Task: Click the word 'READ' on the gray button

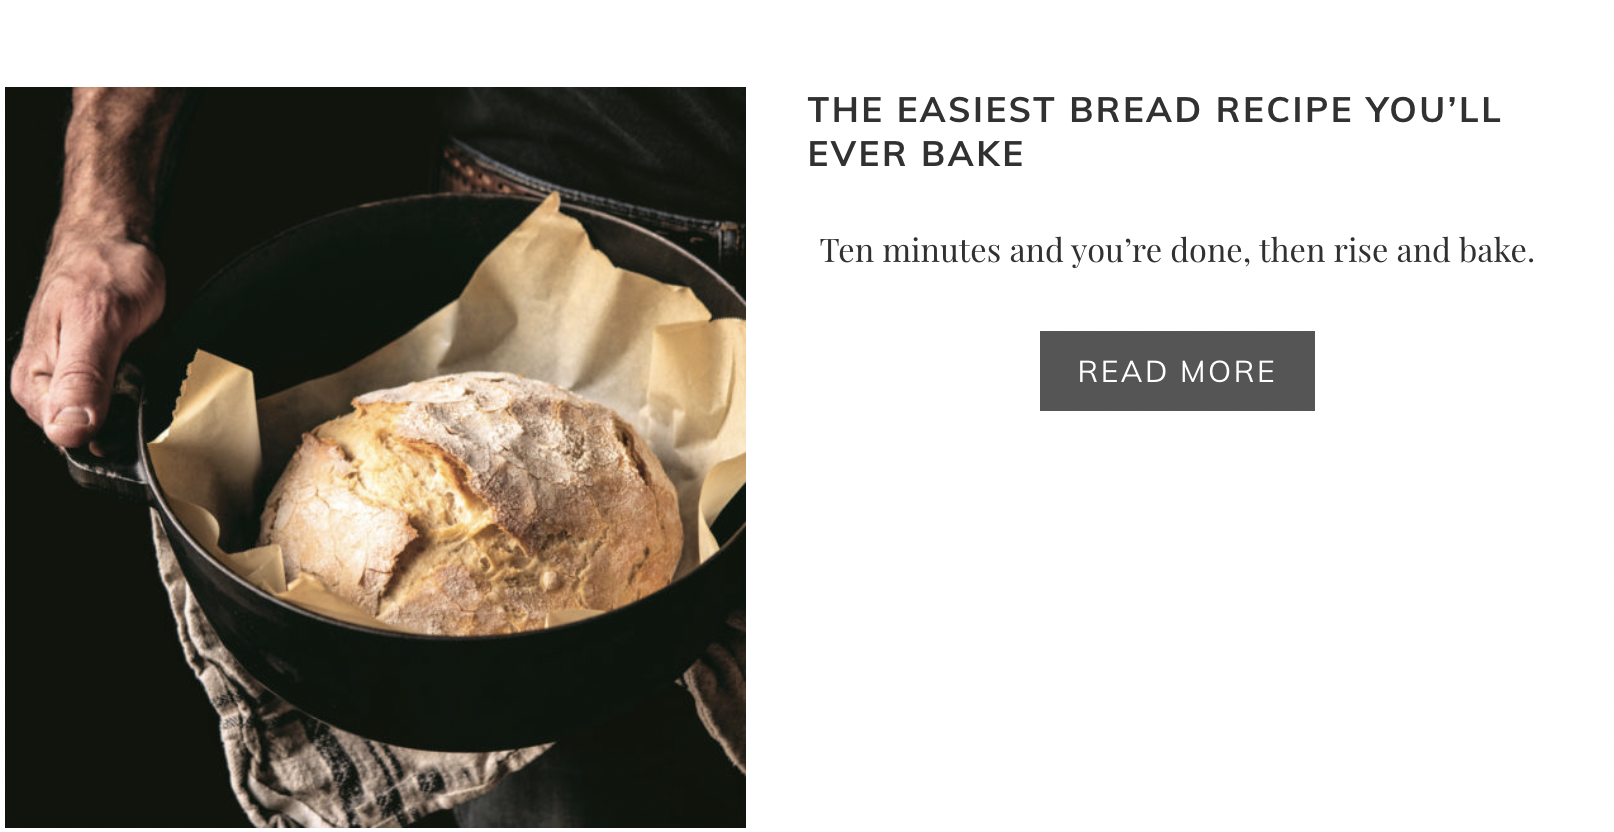Action: (x=1123, y=372)
